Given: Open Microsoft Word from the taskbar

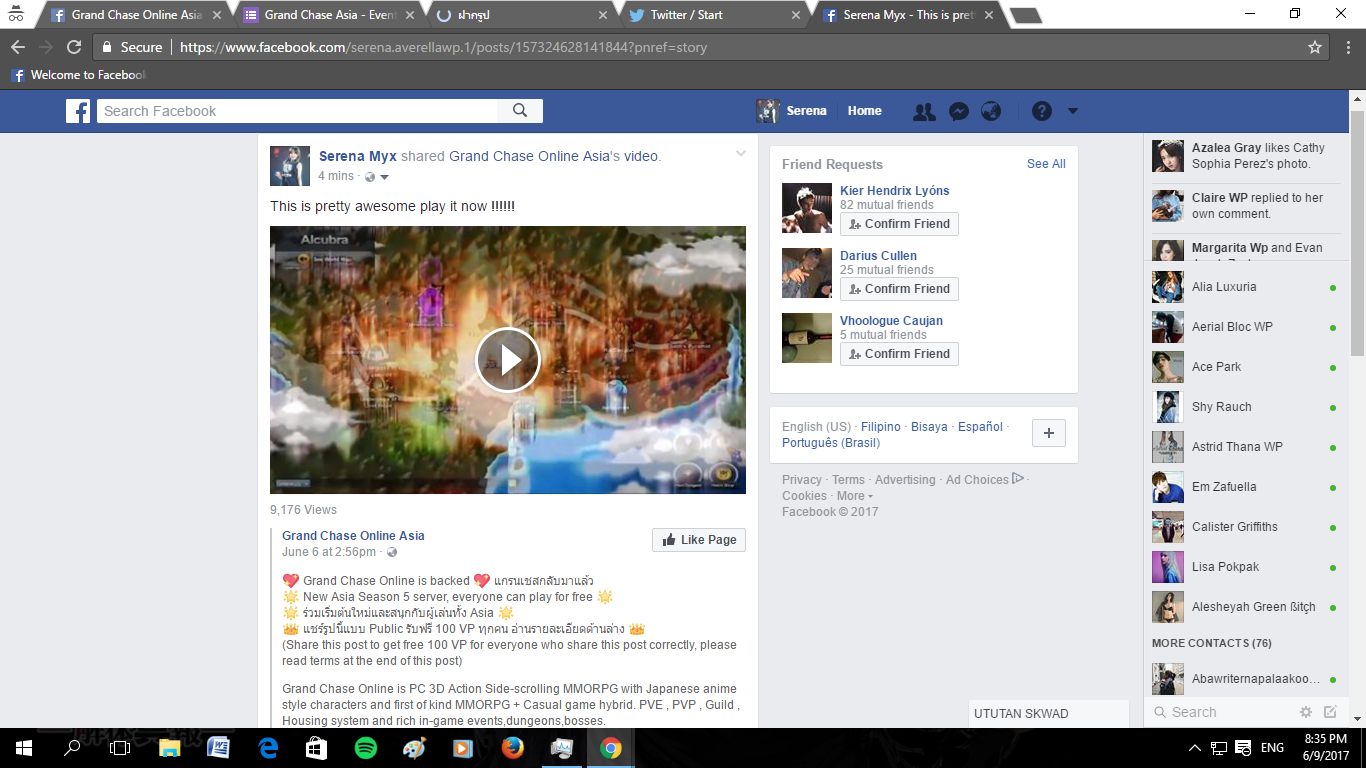Looking at the screenshot, I should click(219, 748).
